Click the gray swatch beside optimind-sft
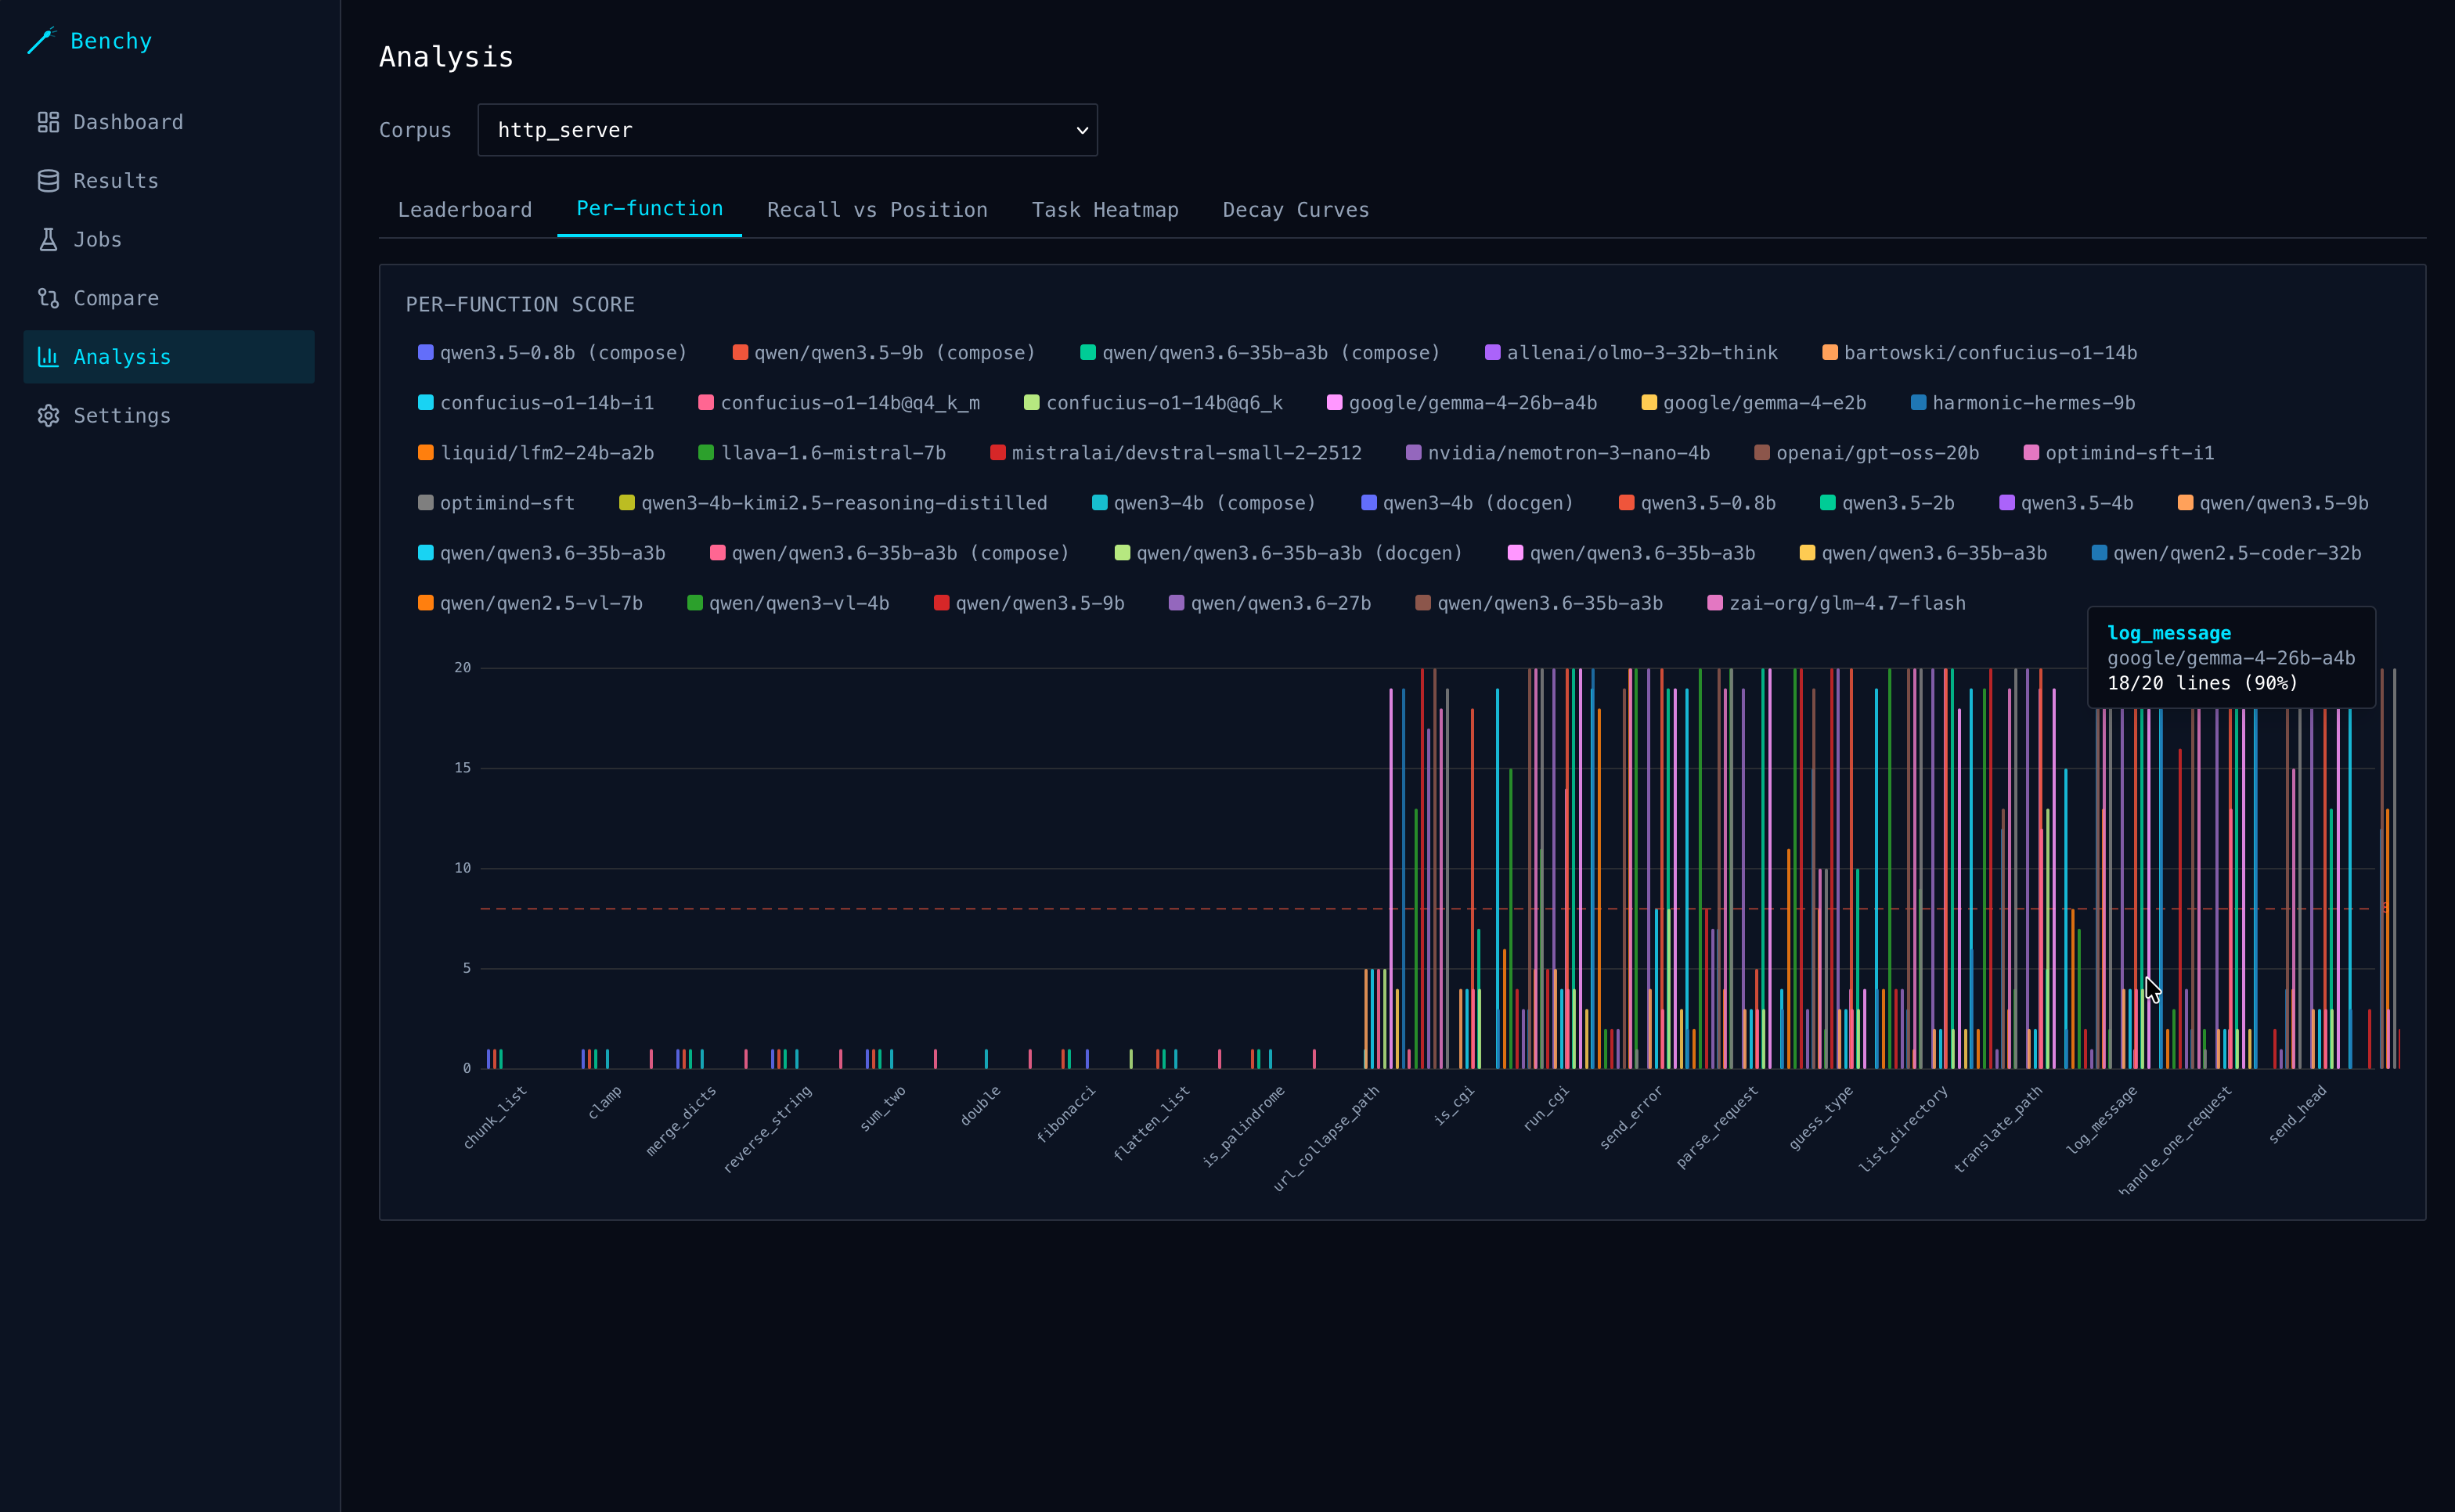This screenshot has width=2455, height=1512. point(426,503)
